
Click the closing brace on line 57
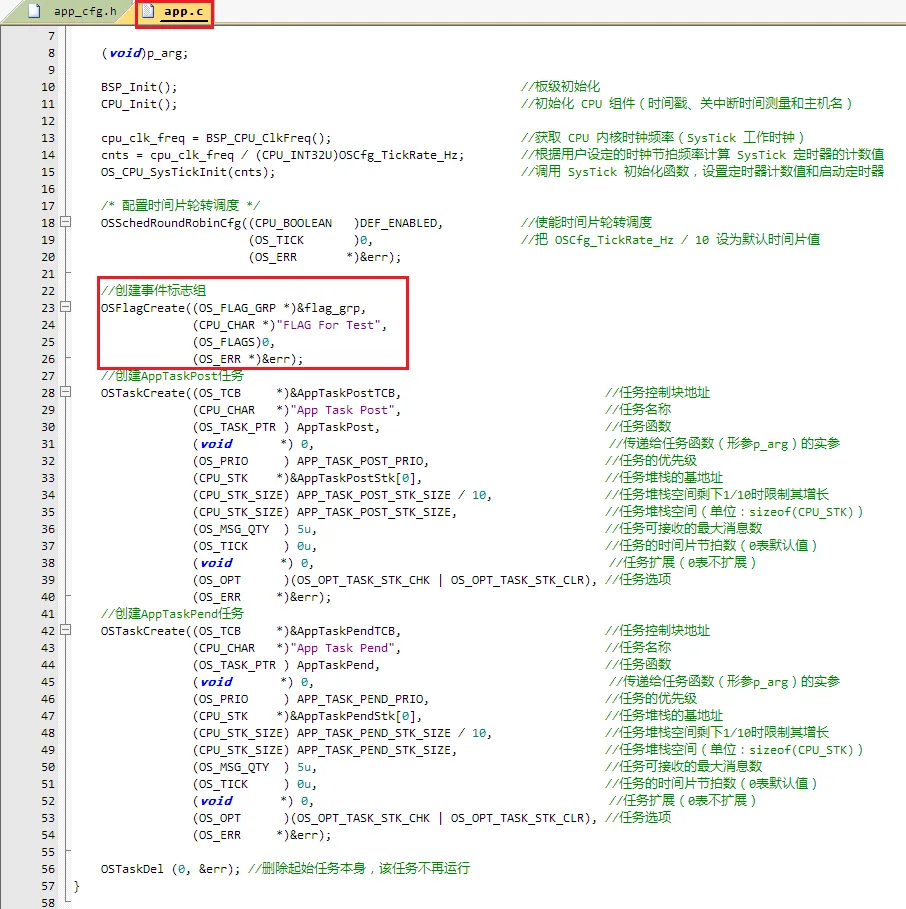[77, 886]
